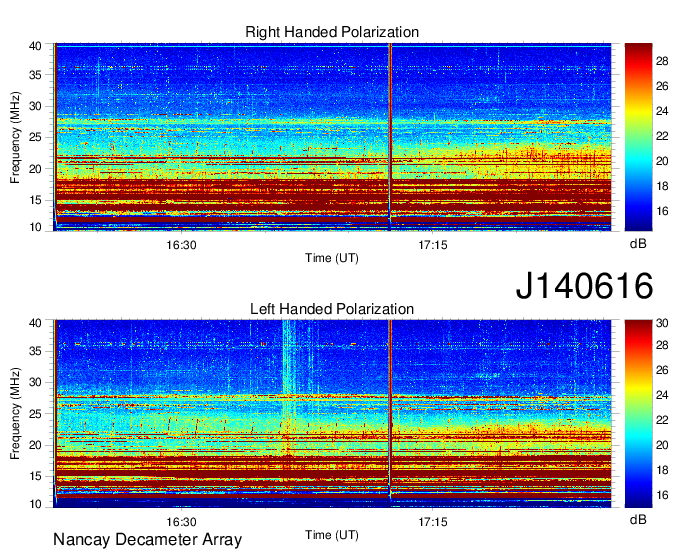Click the 'Left Handed Polarization' title
The image size is (680, 552).
click(332, 309)
